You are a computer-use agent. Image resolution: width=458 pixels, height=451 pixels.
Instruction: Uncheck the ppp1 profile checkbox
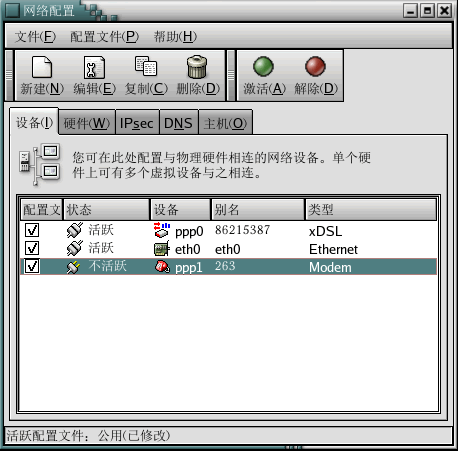[32, 266]
